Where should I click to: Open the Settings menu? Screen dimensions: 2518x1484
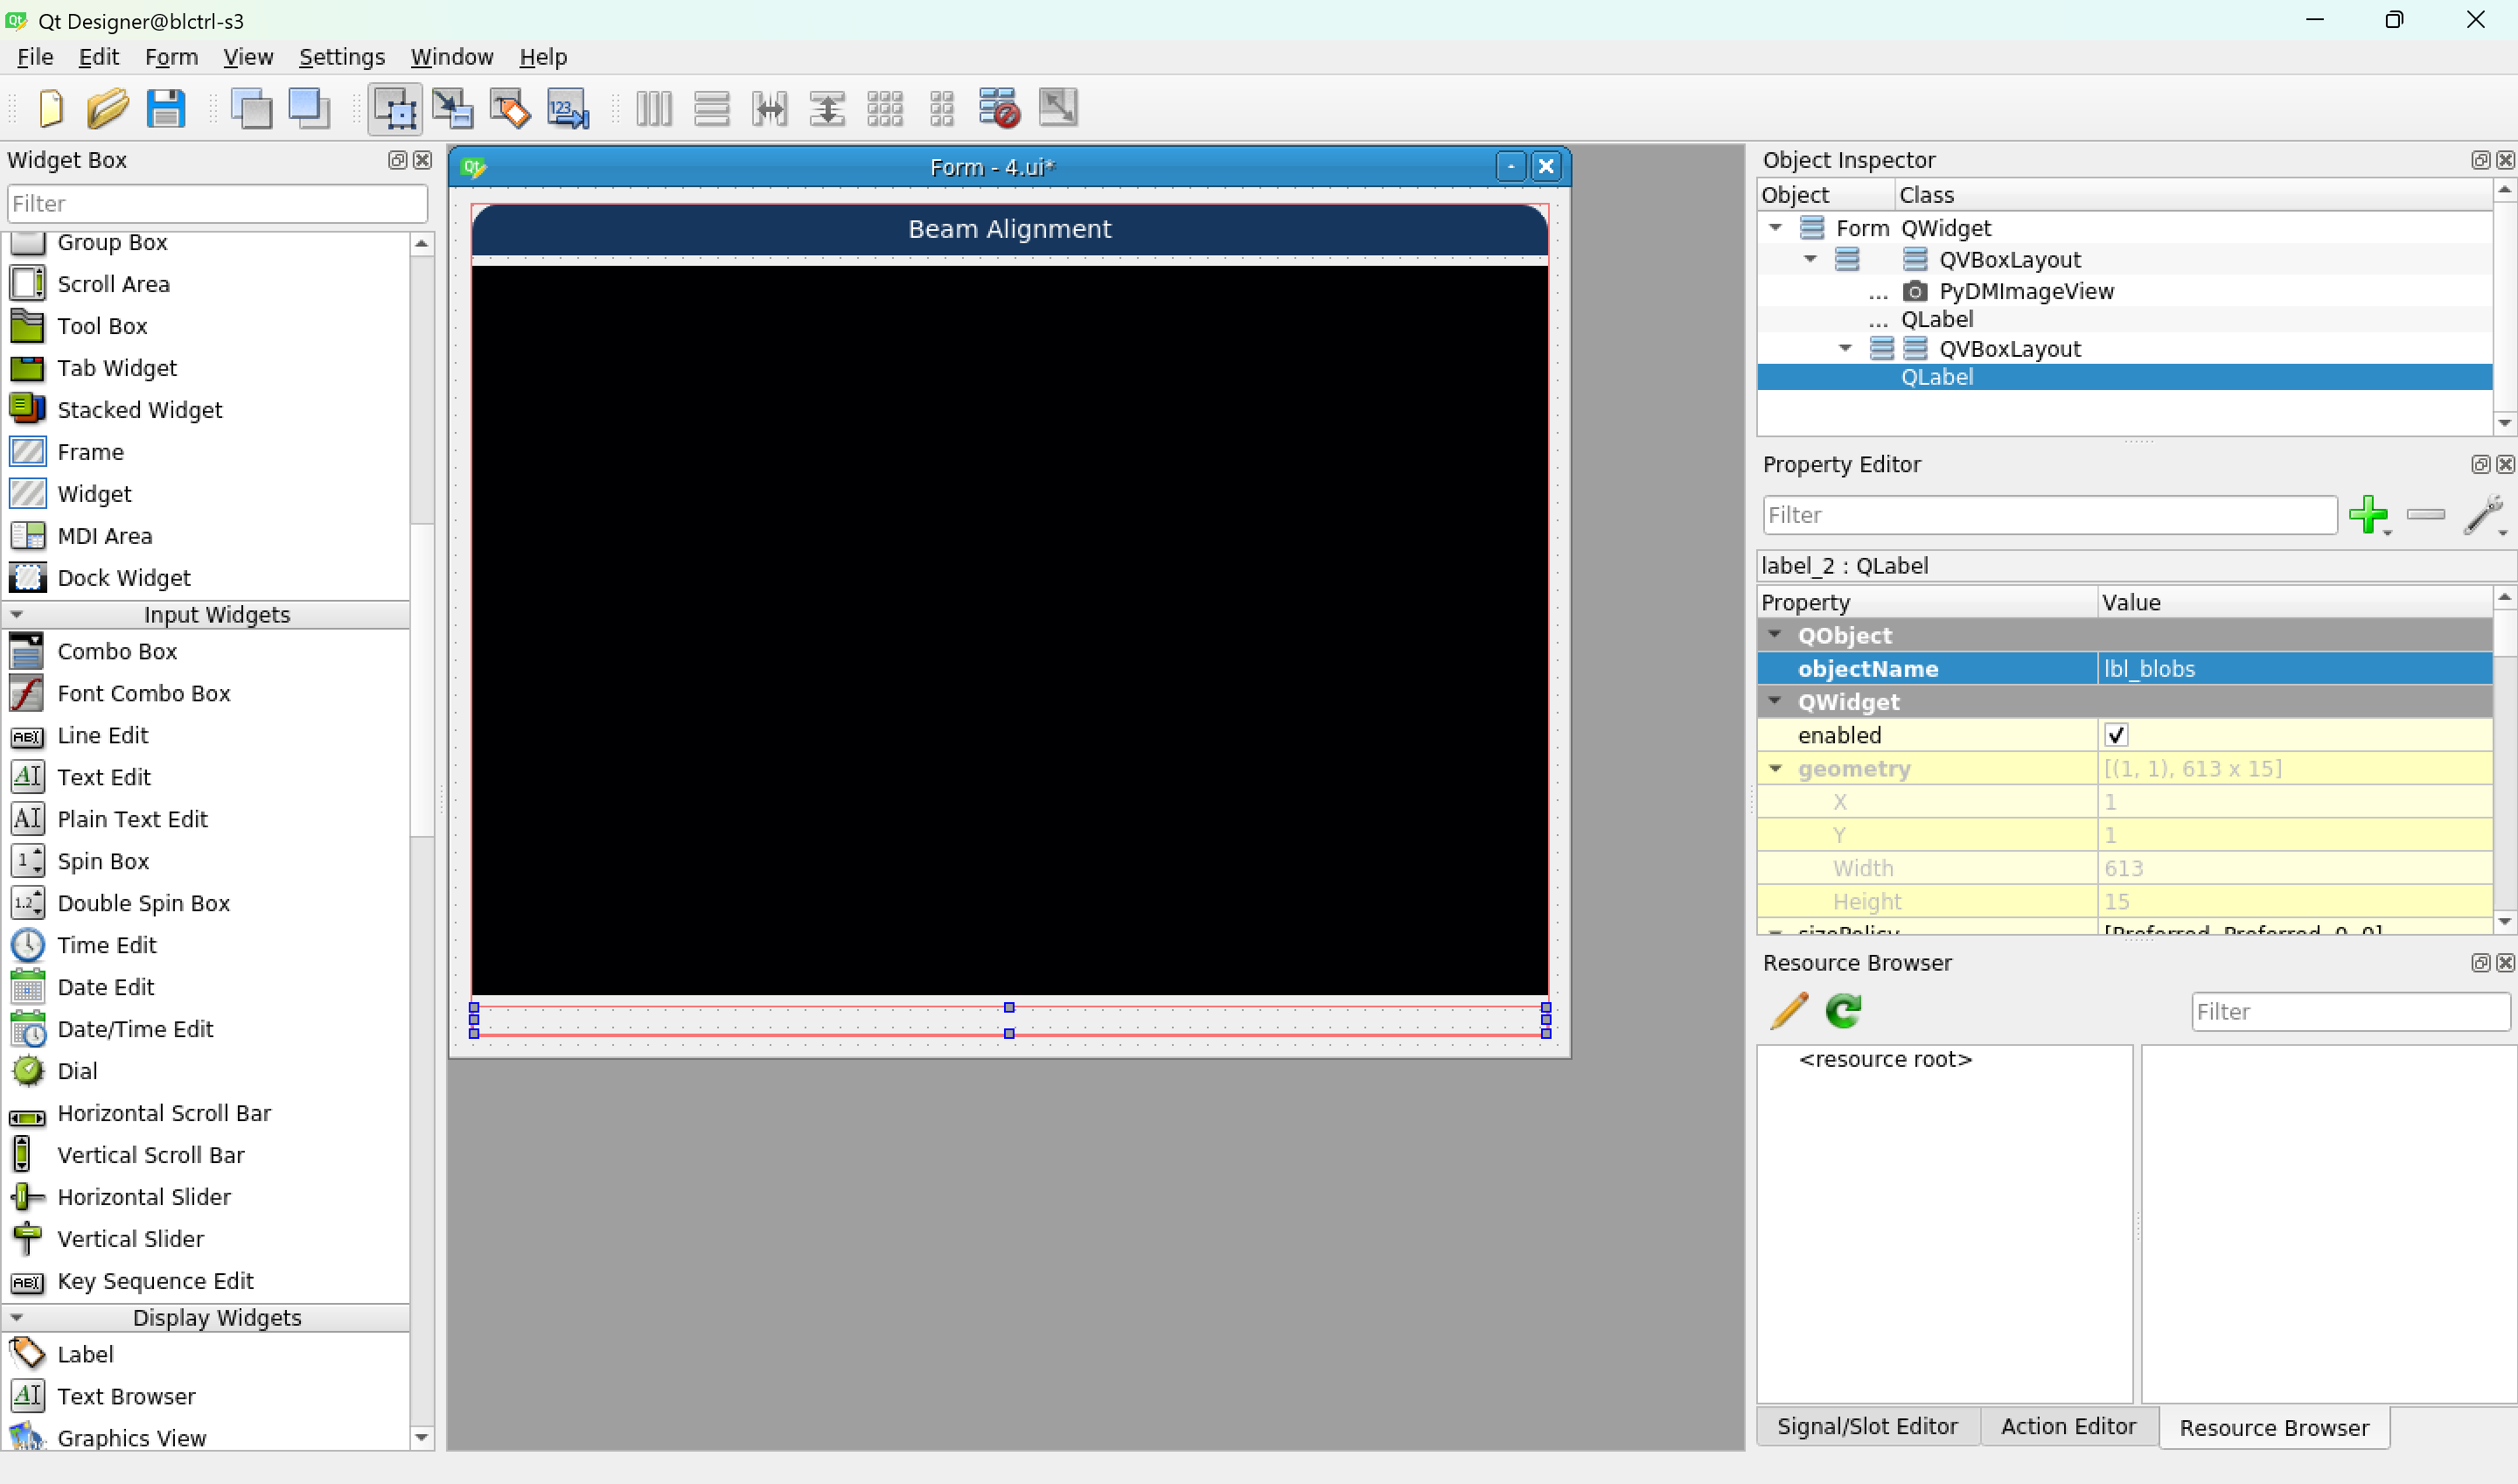pos(342,57)
